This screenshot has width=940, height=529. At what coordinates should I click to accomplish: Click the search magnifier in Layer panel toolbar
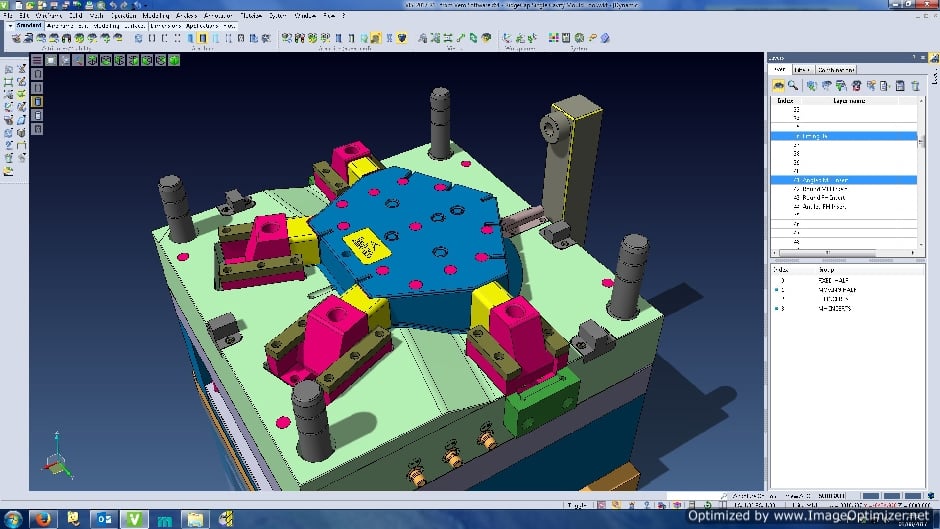(x=792, y=86)
